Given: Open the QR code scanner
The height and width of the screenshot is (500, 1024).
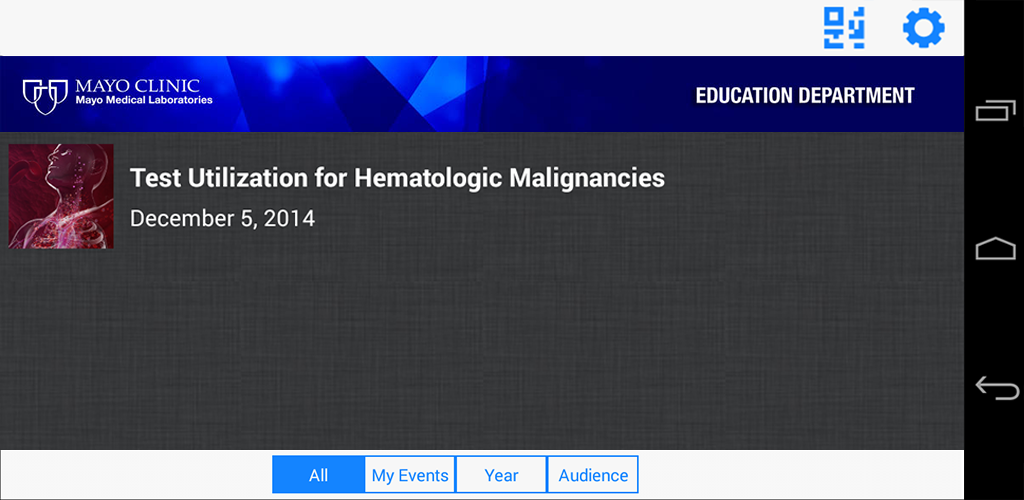Looking at the screenshot, I should point(844,28).
